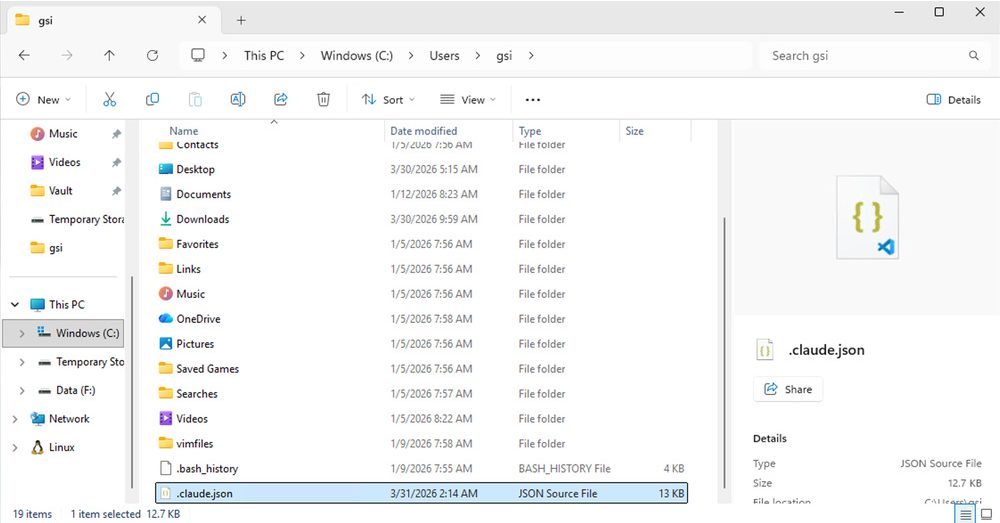
Task: Click the Rename icon in toolbar
Action: click(238, 100)
